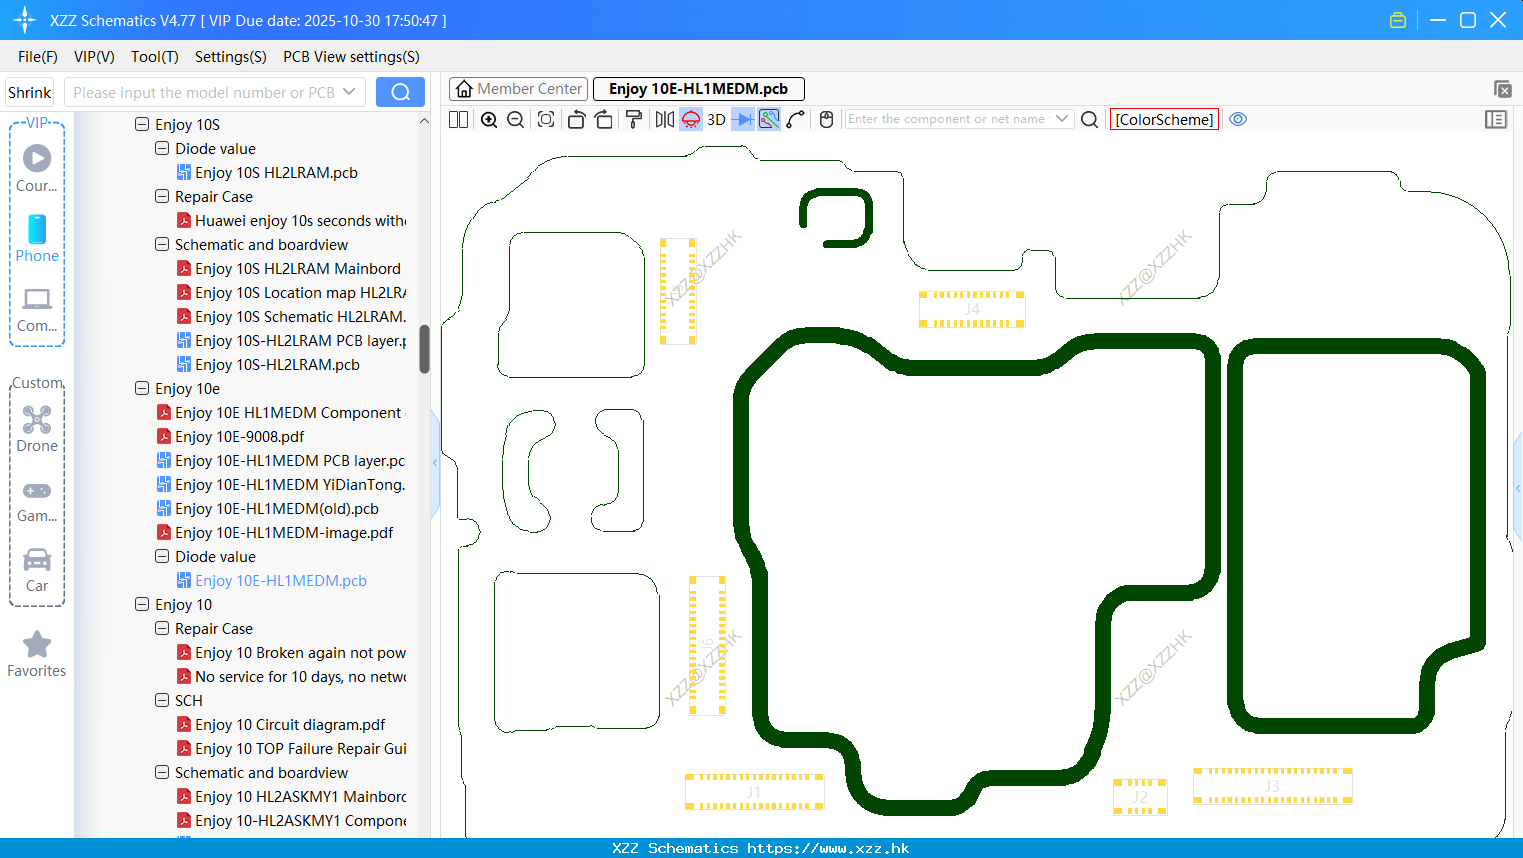
Task: Toggle the eye visibility icon
Action: coord(1238,119)
